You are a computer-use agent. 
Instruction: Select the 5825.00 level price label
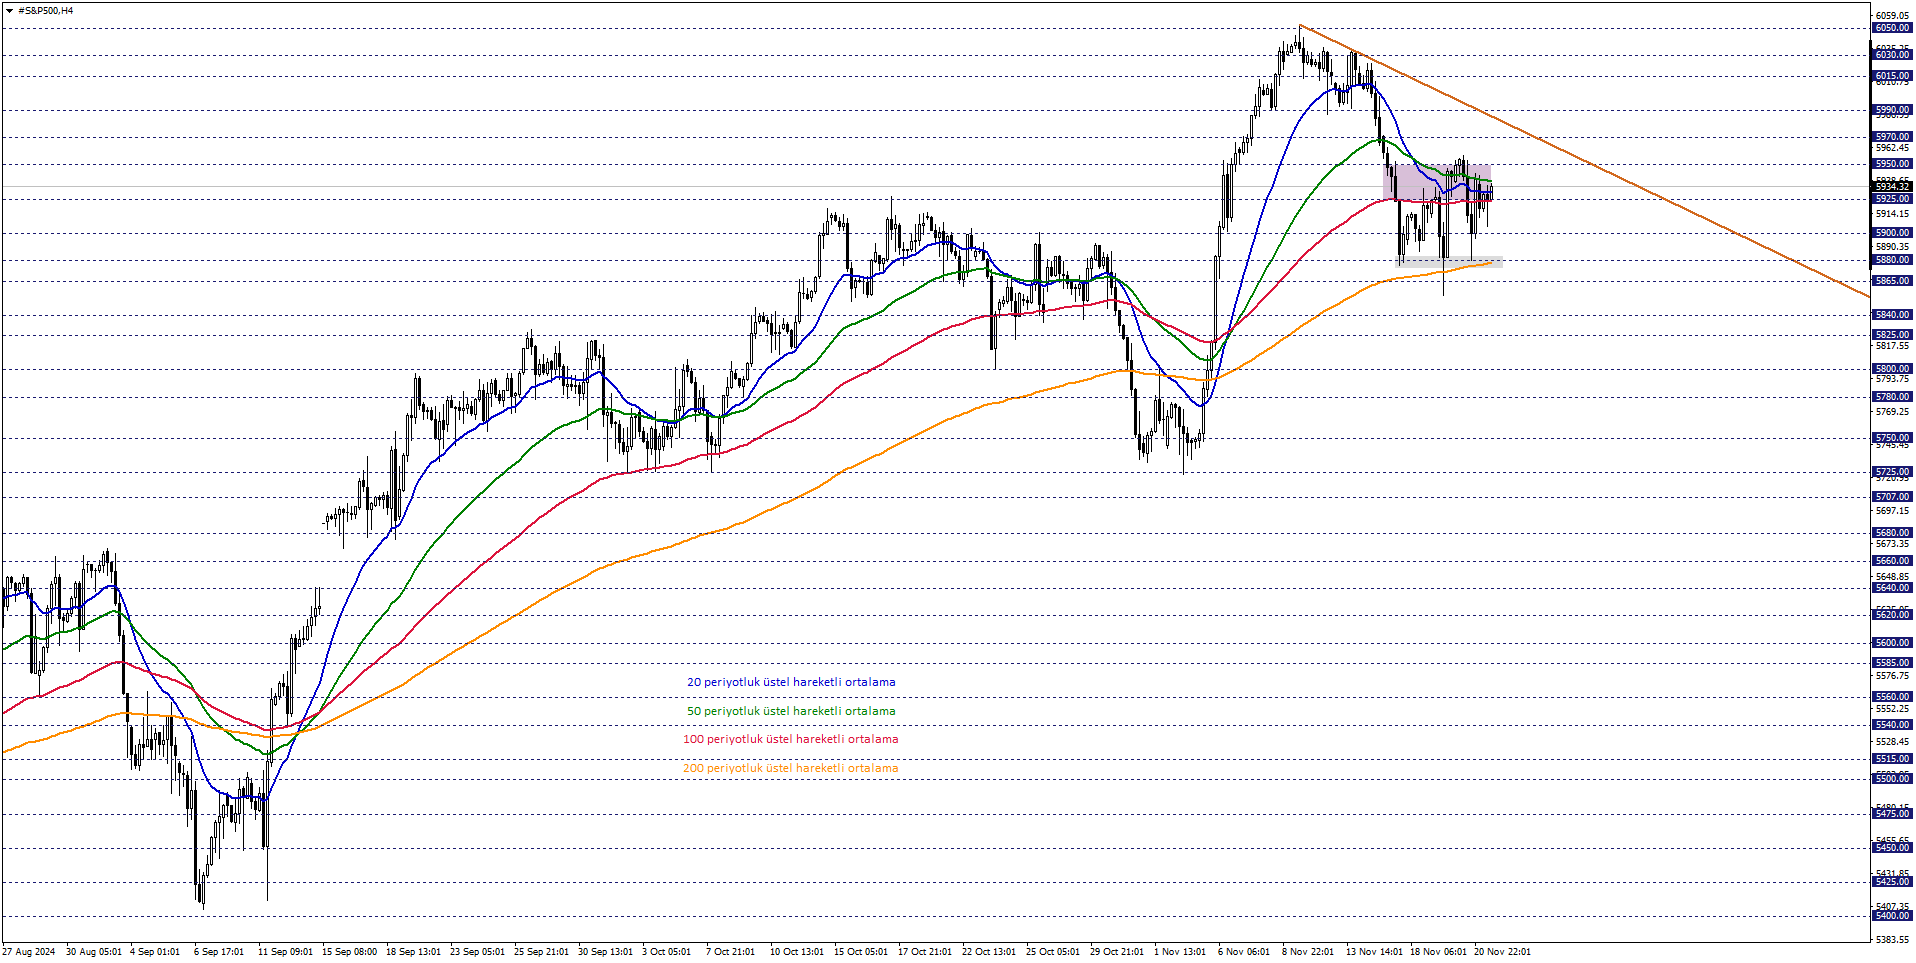coord(1892,335)
